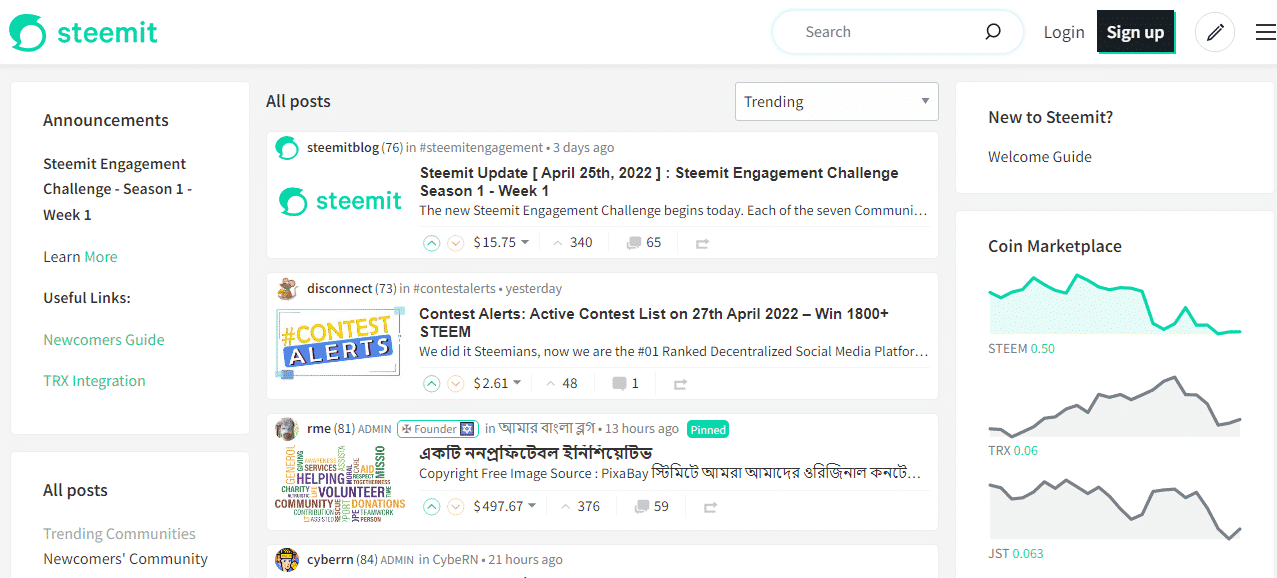1277x578 pixels.
Task: Upvote the Contest Alerts post
Action: pos(431,384)
